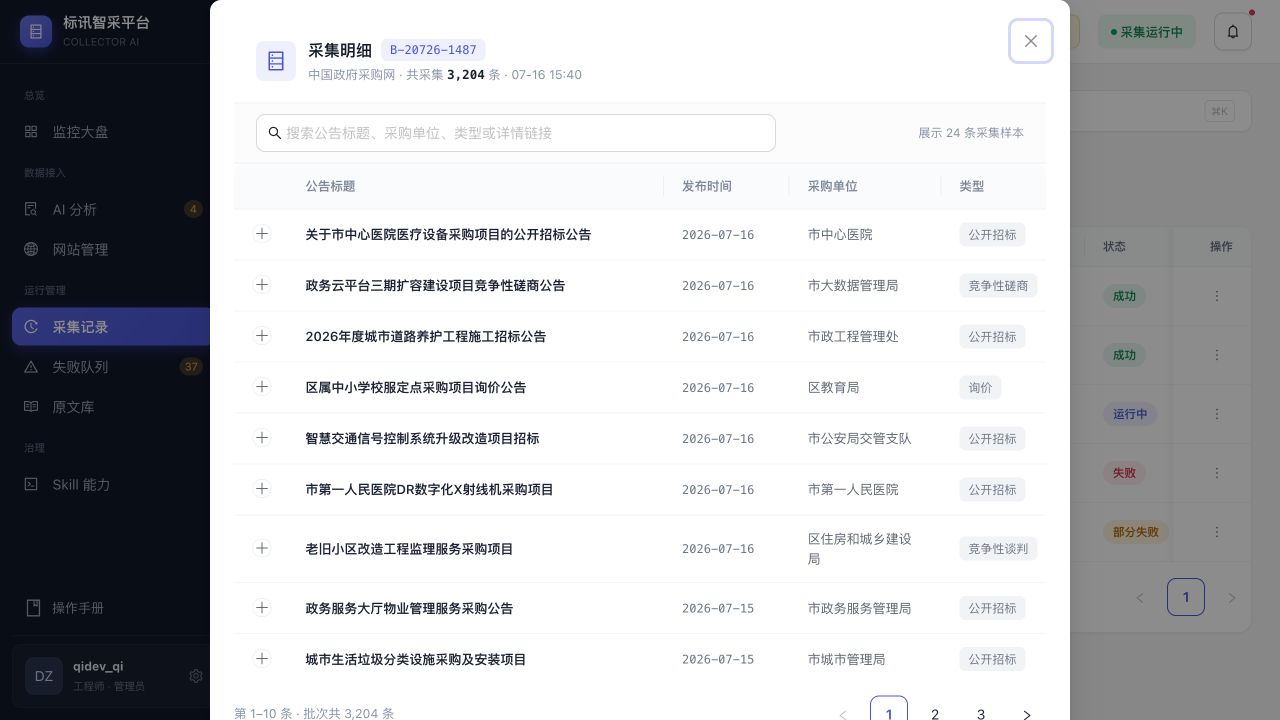Click the 状态 column header in background

[x=1114, y=246]
